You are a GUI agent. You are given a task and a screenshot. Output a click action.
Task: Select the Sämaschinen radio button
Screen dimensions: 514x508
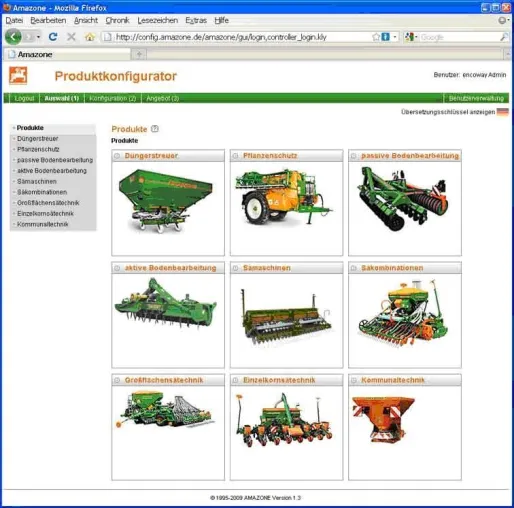[x=235, y=268]
